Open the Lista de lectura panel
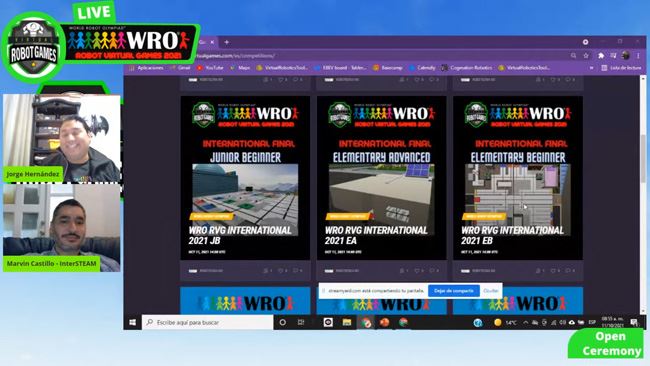 (x=621, y=68)
